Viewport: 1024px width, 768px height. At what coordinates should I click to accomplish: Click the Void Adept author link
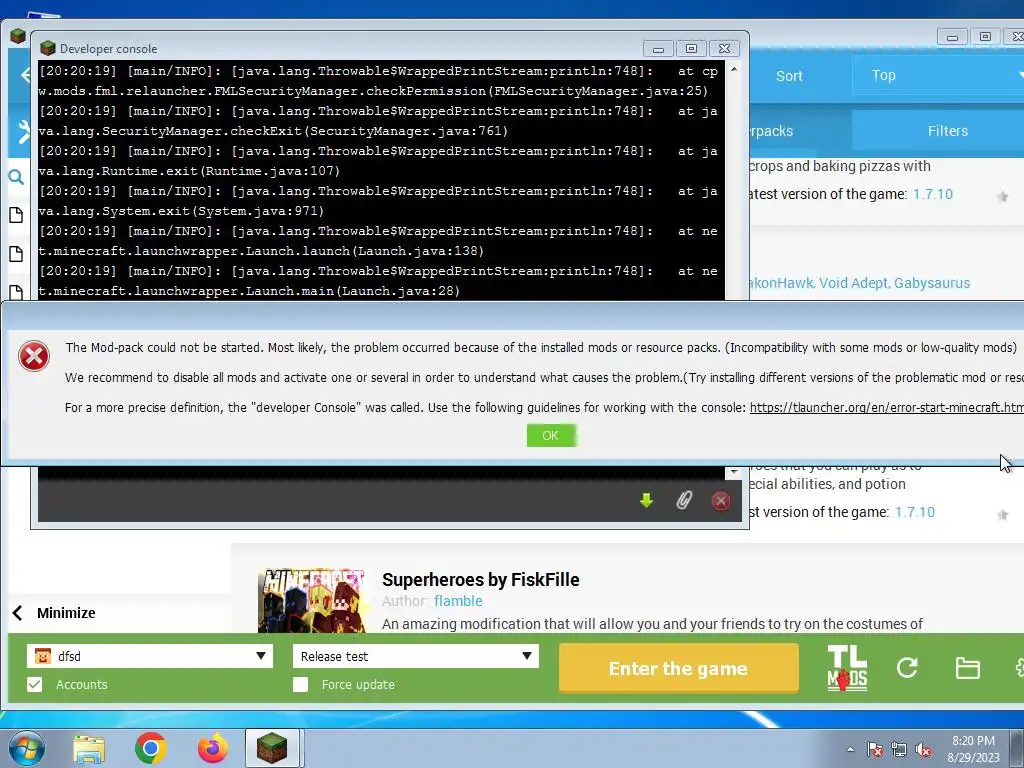854,283
